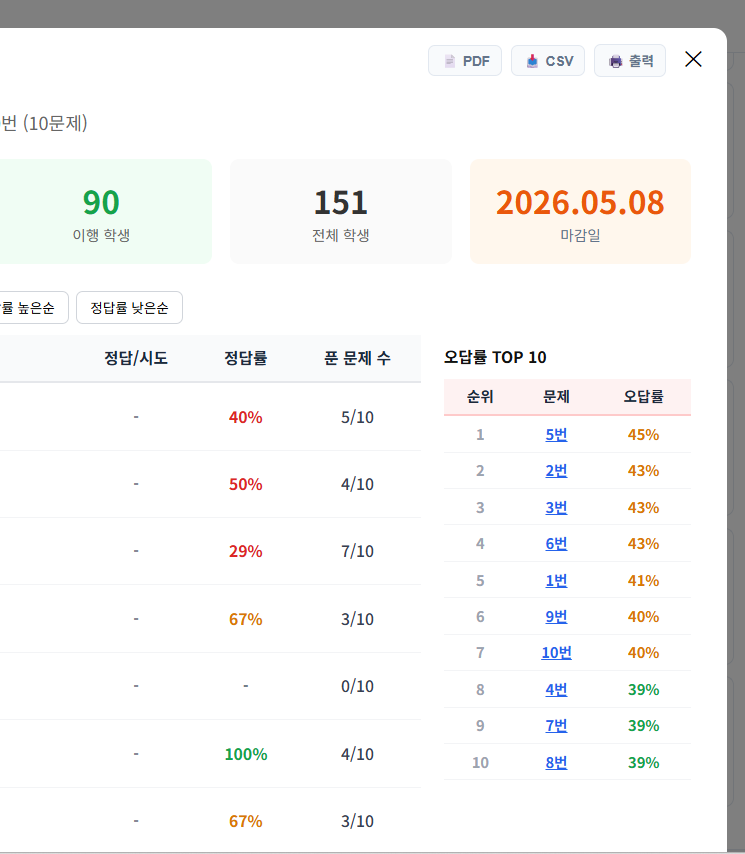Click the 0/10 solved count
This screenshot has width=745, height=854.
tap(357, 686)
